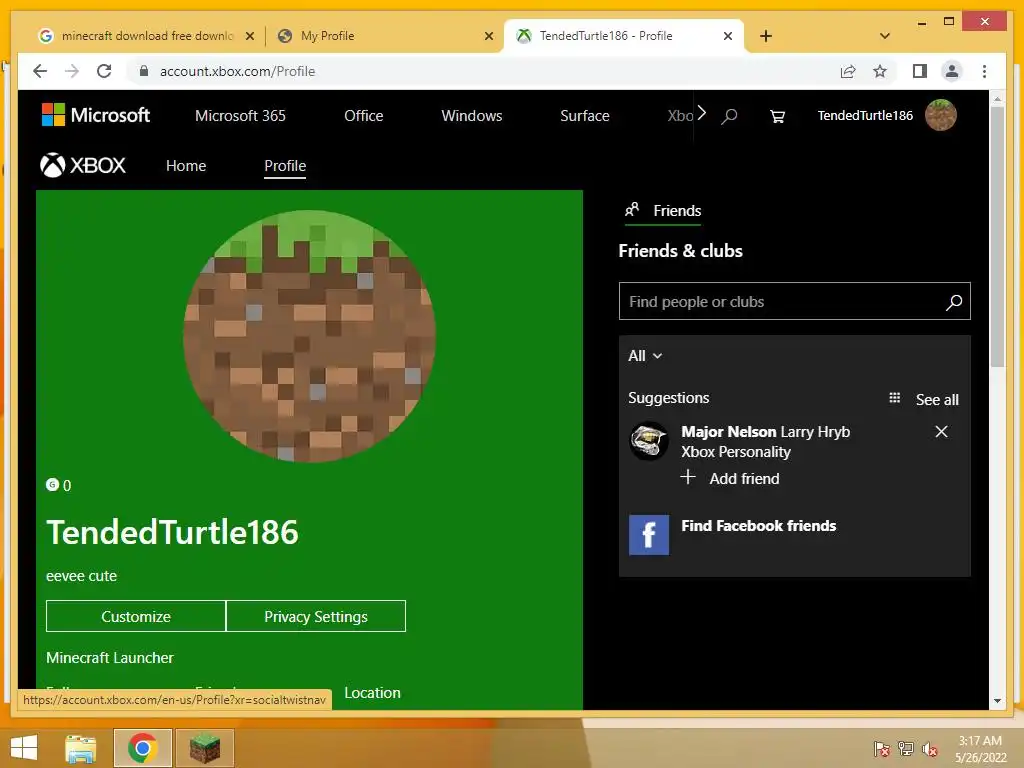1024x768 pixels.
Task: Open a new browser tab
Action: (x=766, y=36)
